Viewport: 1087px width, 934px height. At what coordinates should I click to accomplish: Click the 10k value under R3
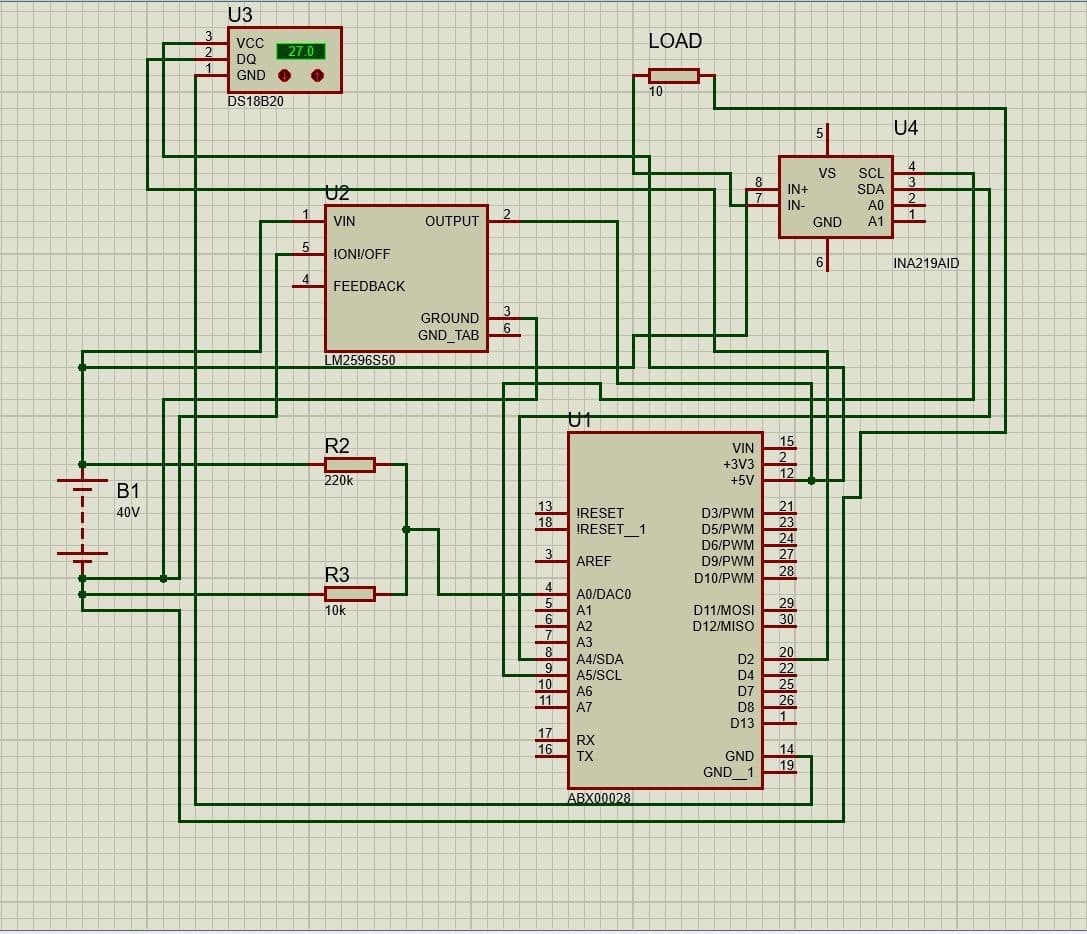[336, 611]
